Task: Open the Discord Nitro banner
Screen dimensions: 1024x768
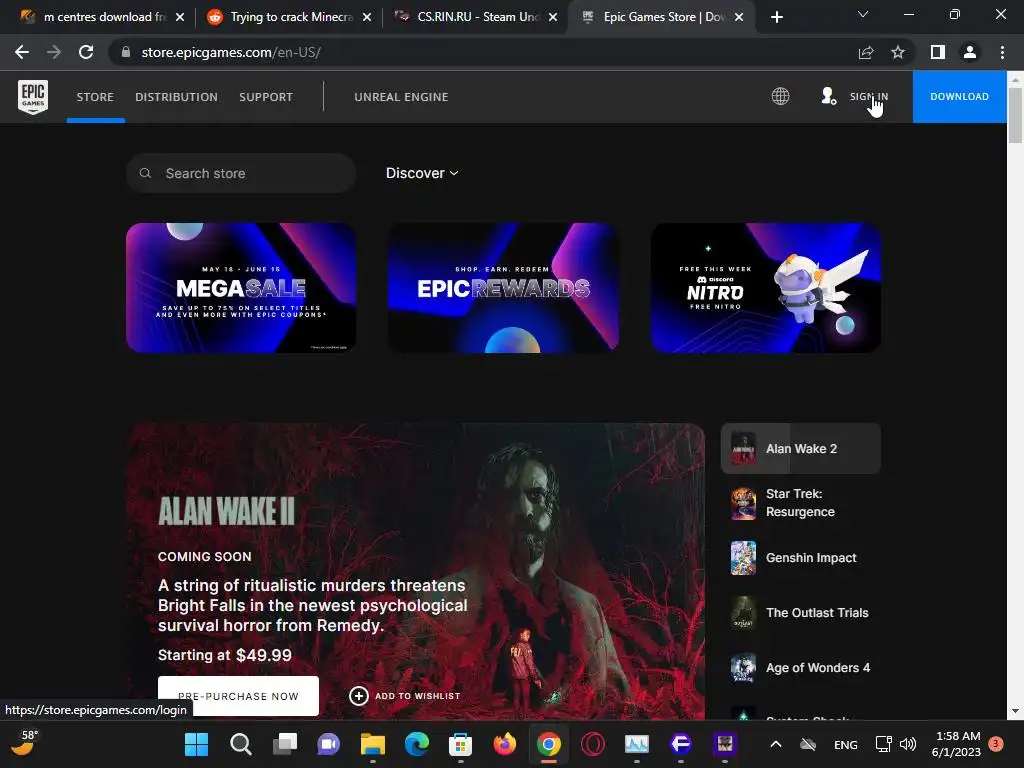Action: coord(766,288)
